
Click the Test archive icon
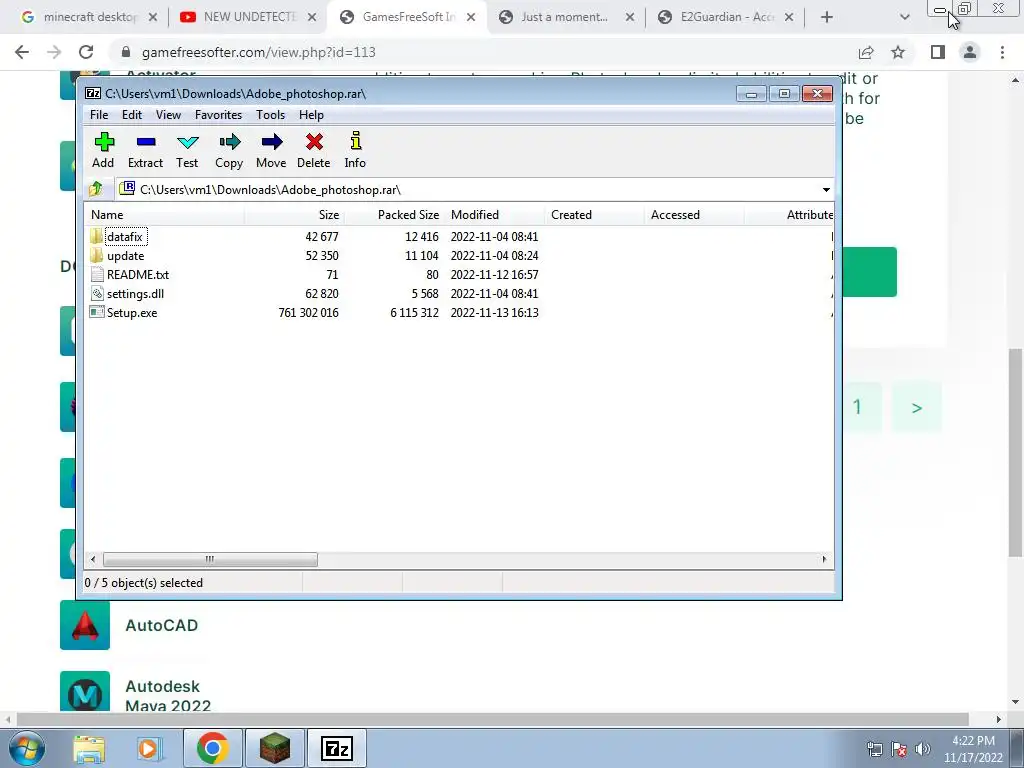(187, 142)
